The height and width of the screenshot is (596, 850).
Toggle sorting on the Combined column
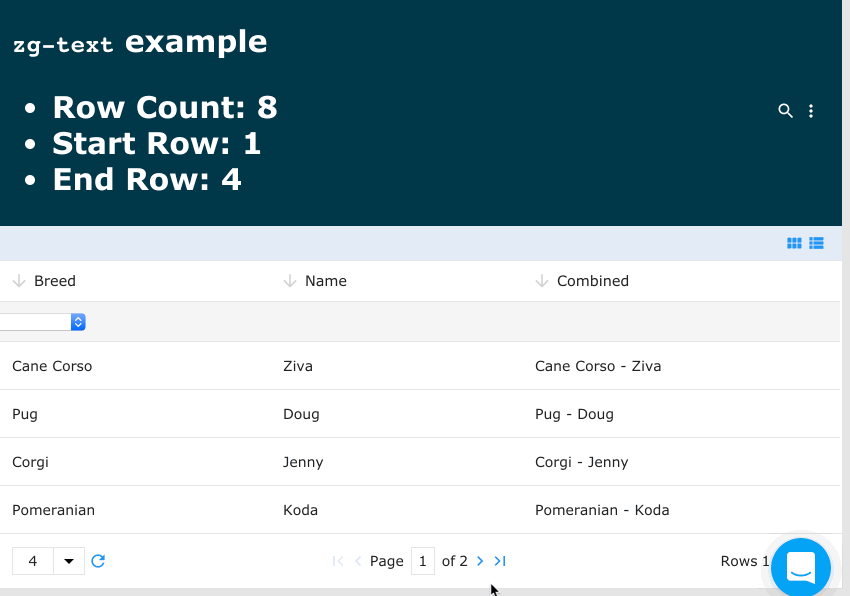coord(594,281)
